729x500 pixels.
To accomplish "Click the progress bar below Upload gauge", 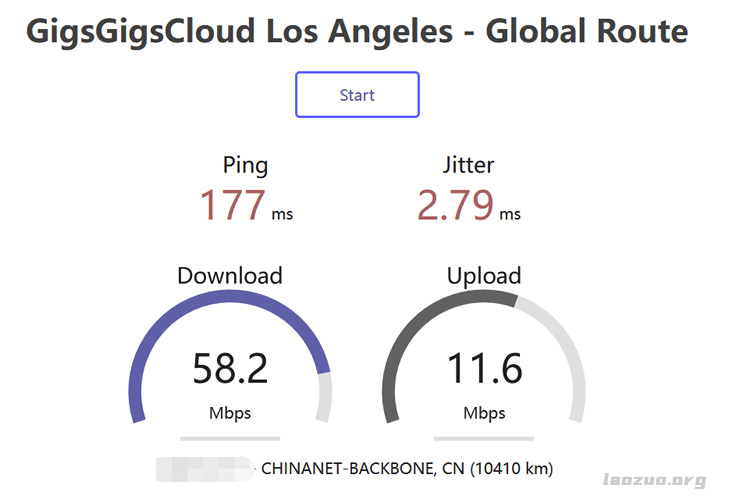I will point(484,438).
